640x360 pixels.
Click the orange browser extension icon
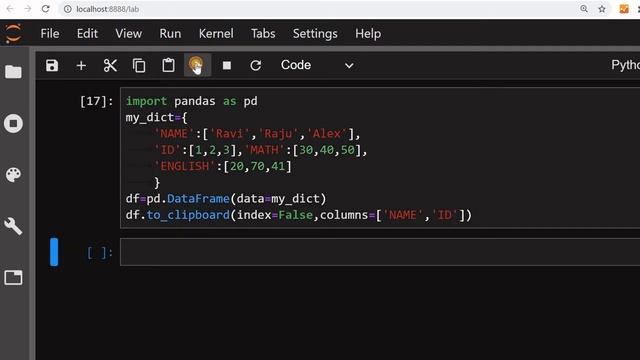624,9
